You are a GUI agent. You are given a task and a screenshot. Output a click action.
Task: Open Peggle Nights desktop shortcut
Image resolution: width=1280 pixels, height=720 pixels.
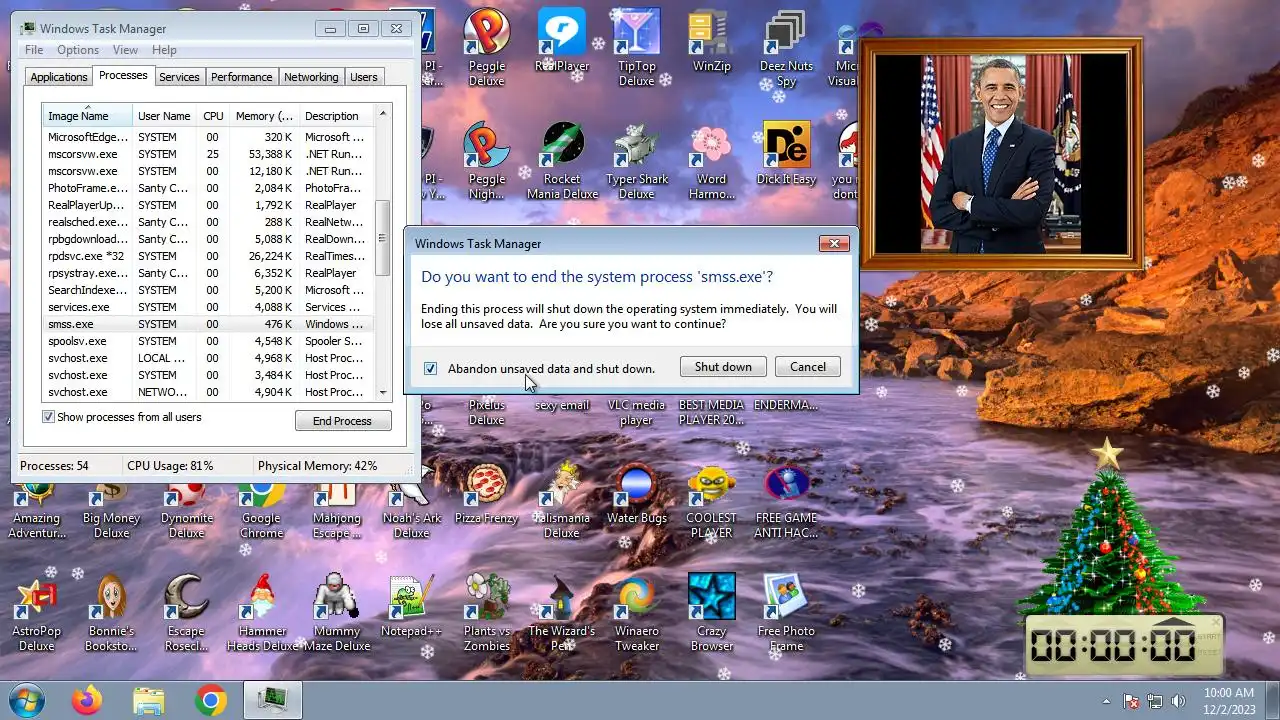tap(487, 161)
